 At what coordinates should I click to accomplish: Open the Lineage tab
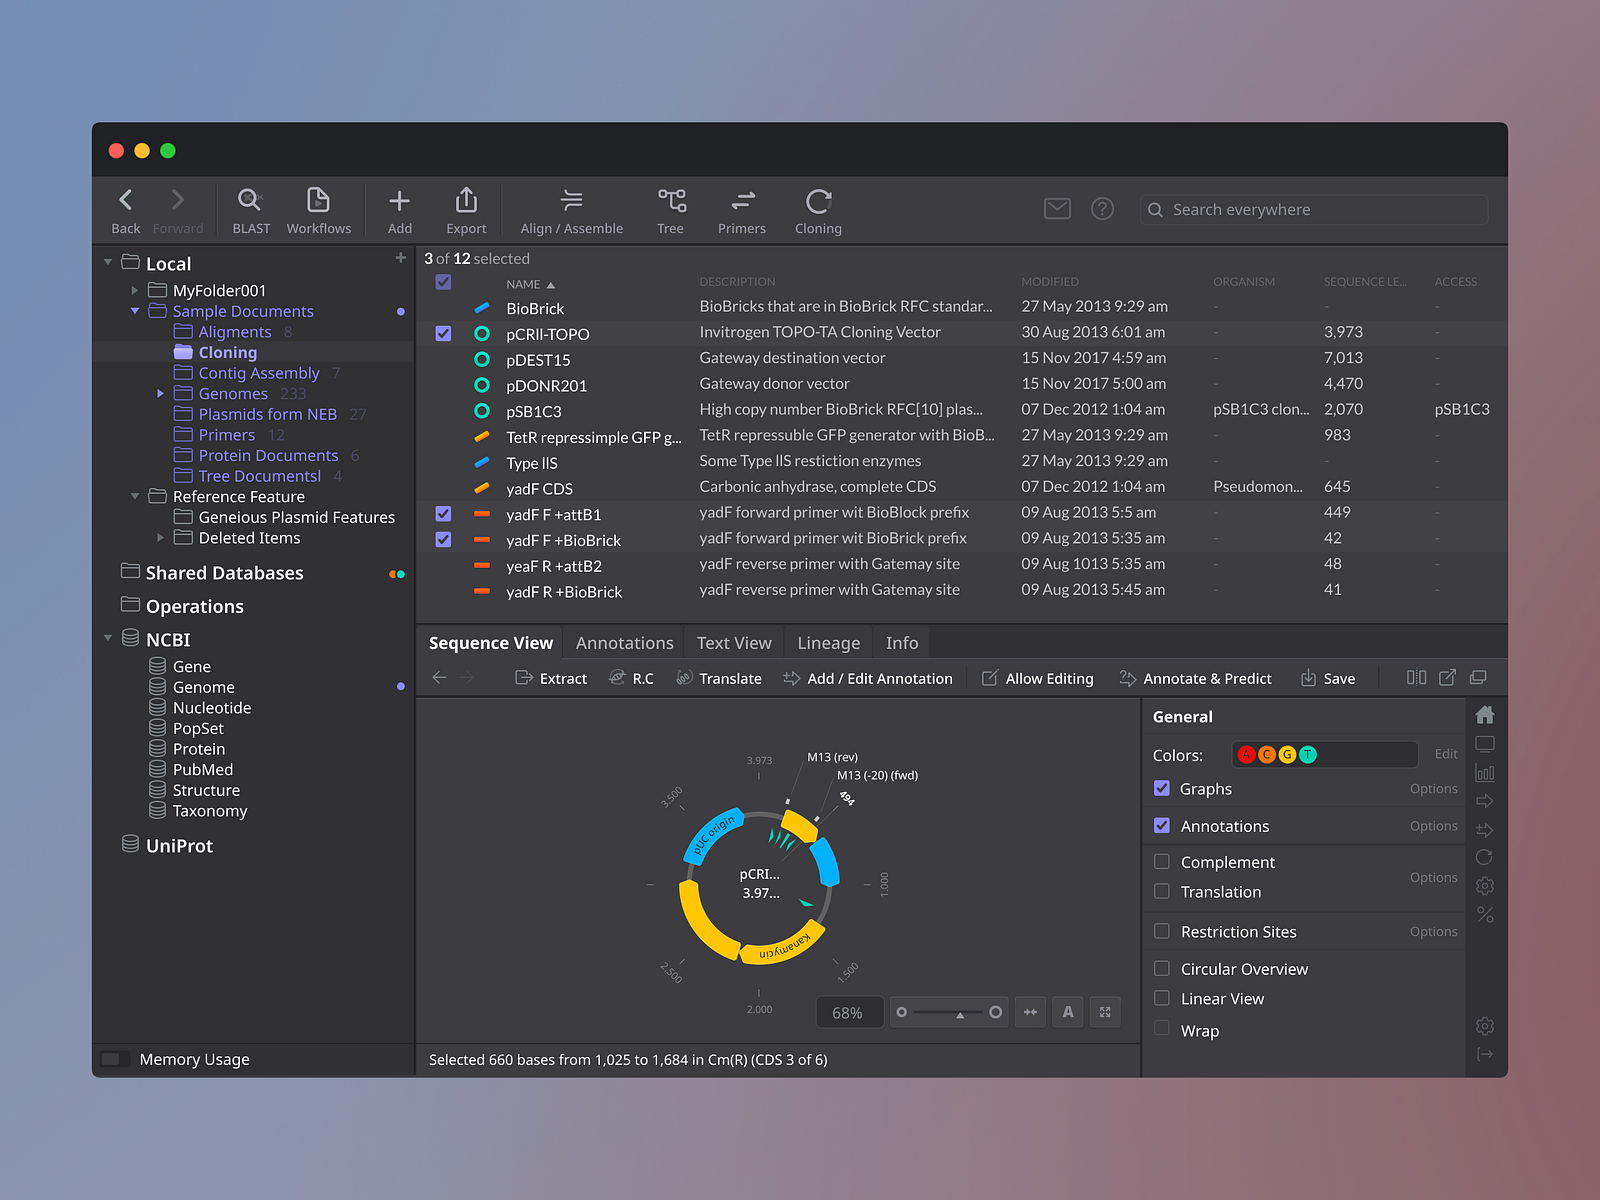pos(828,642)
